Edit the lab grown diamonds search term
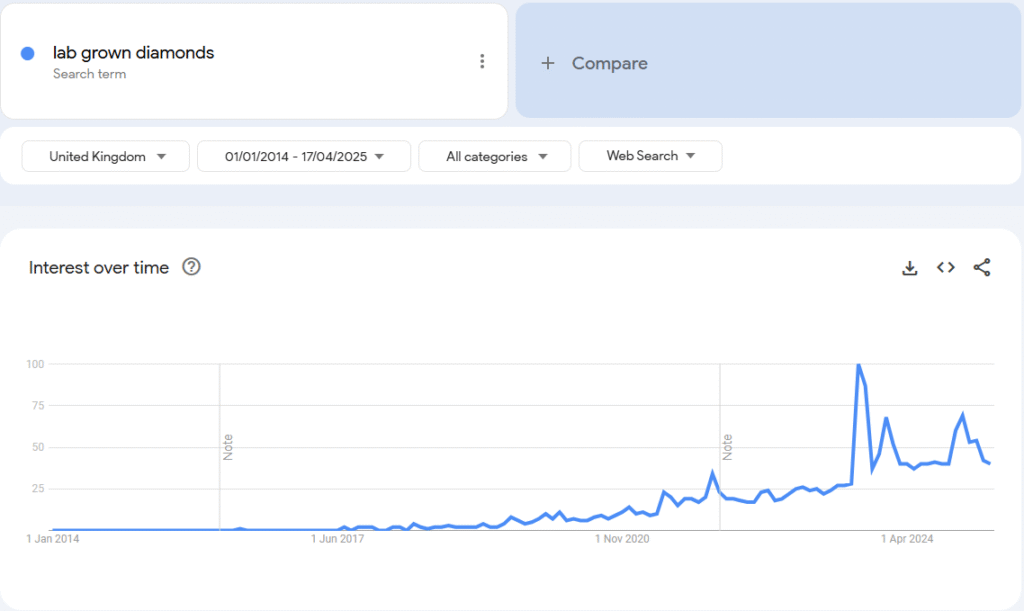Image resolution: width=1024 pixels, height=611 pixels. (x=133, y=53)
